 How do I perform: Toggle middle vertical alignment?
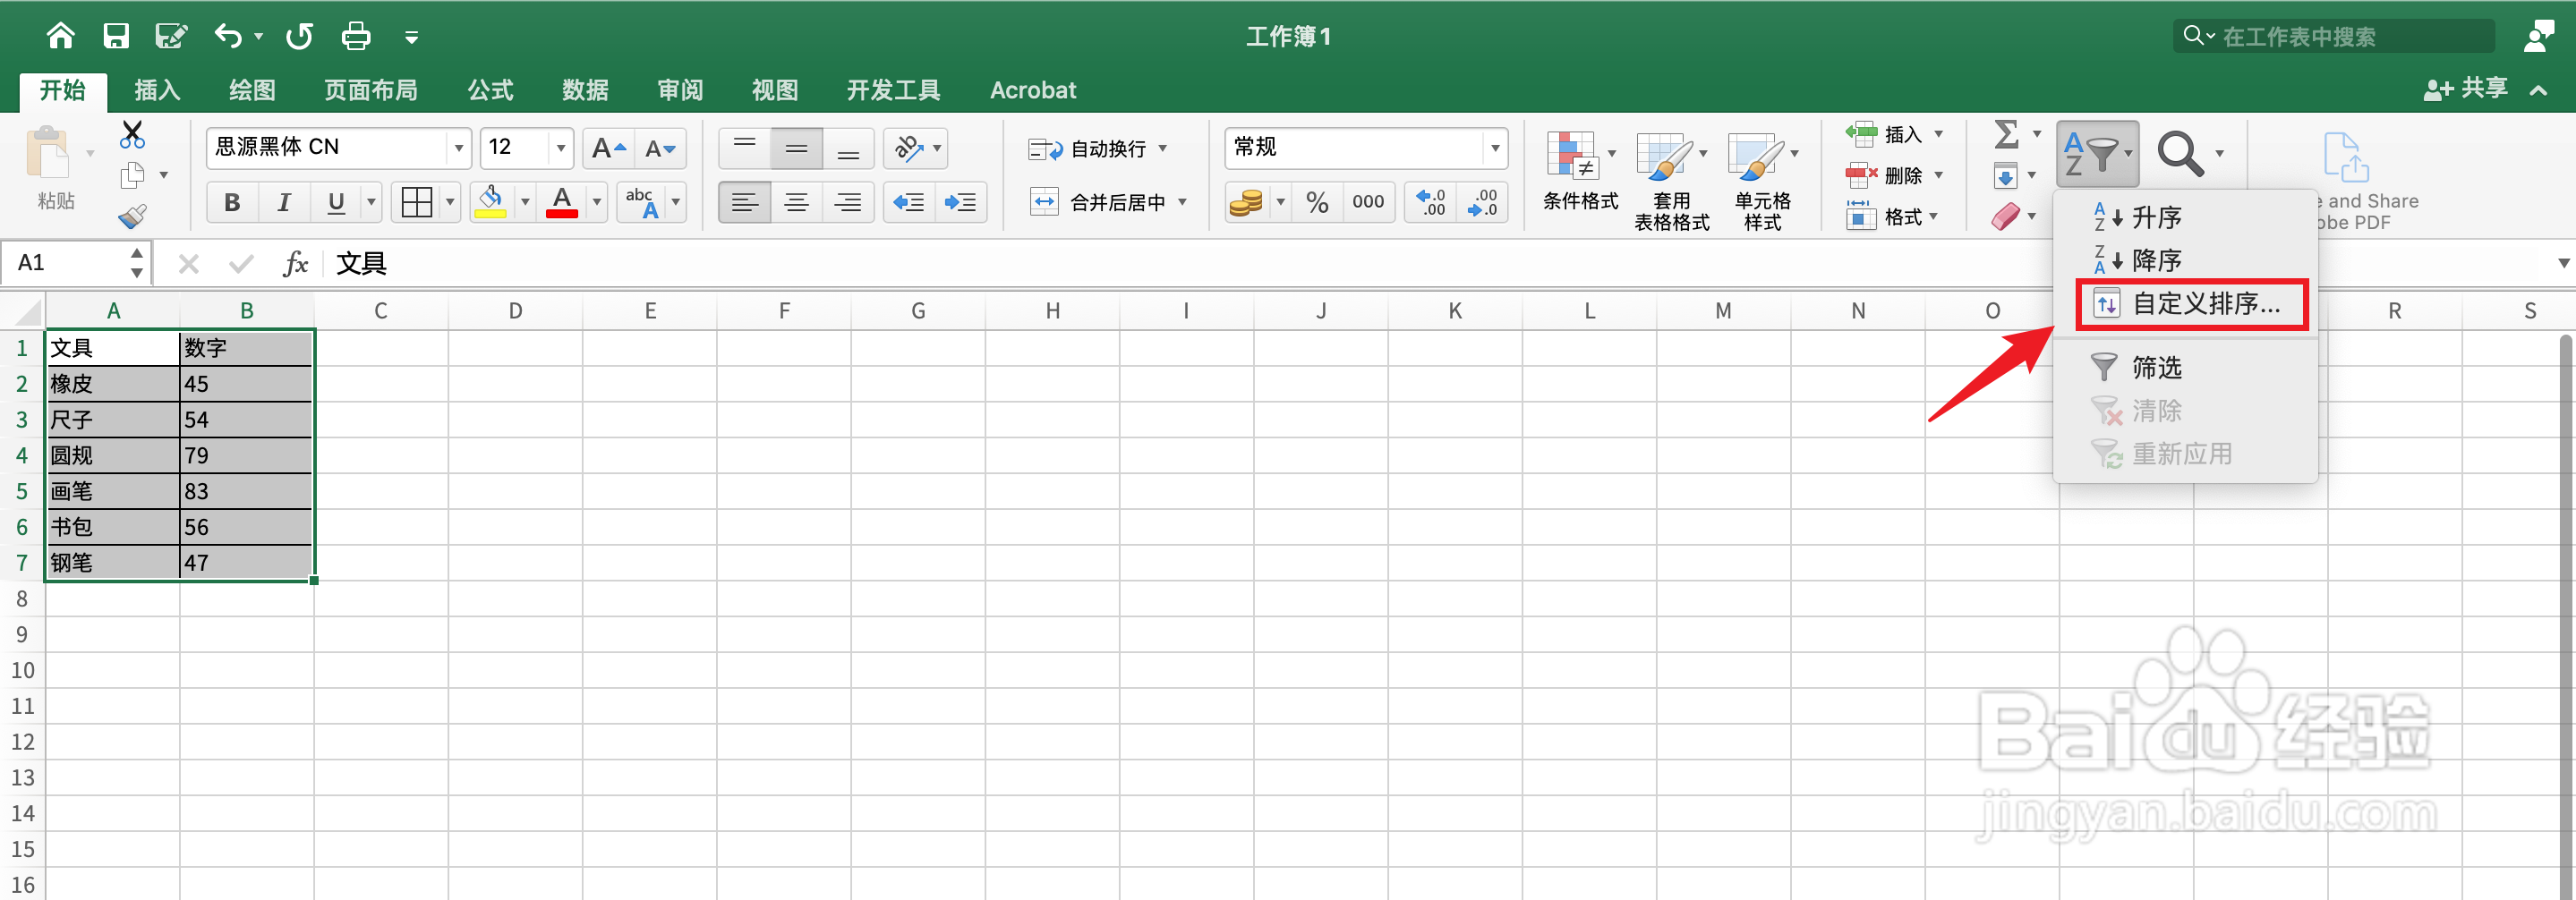tap(796, 148)
